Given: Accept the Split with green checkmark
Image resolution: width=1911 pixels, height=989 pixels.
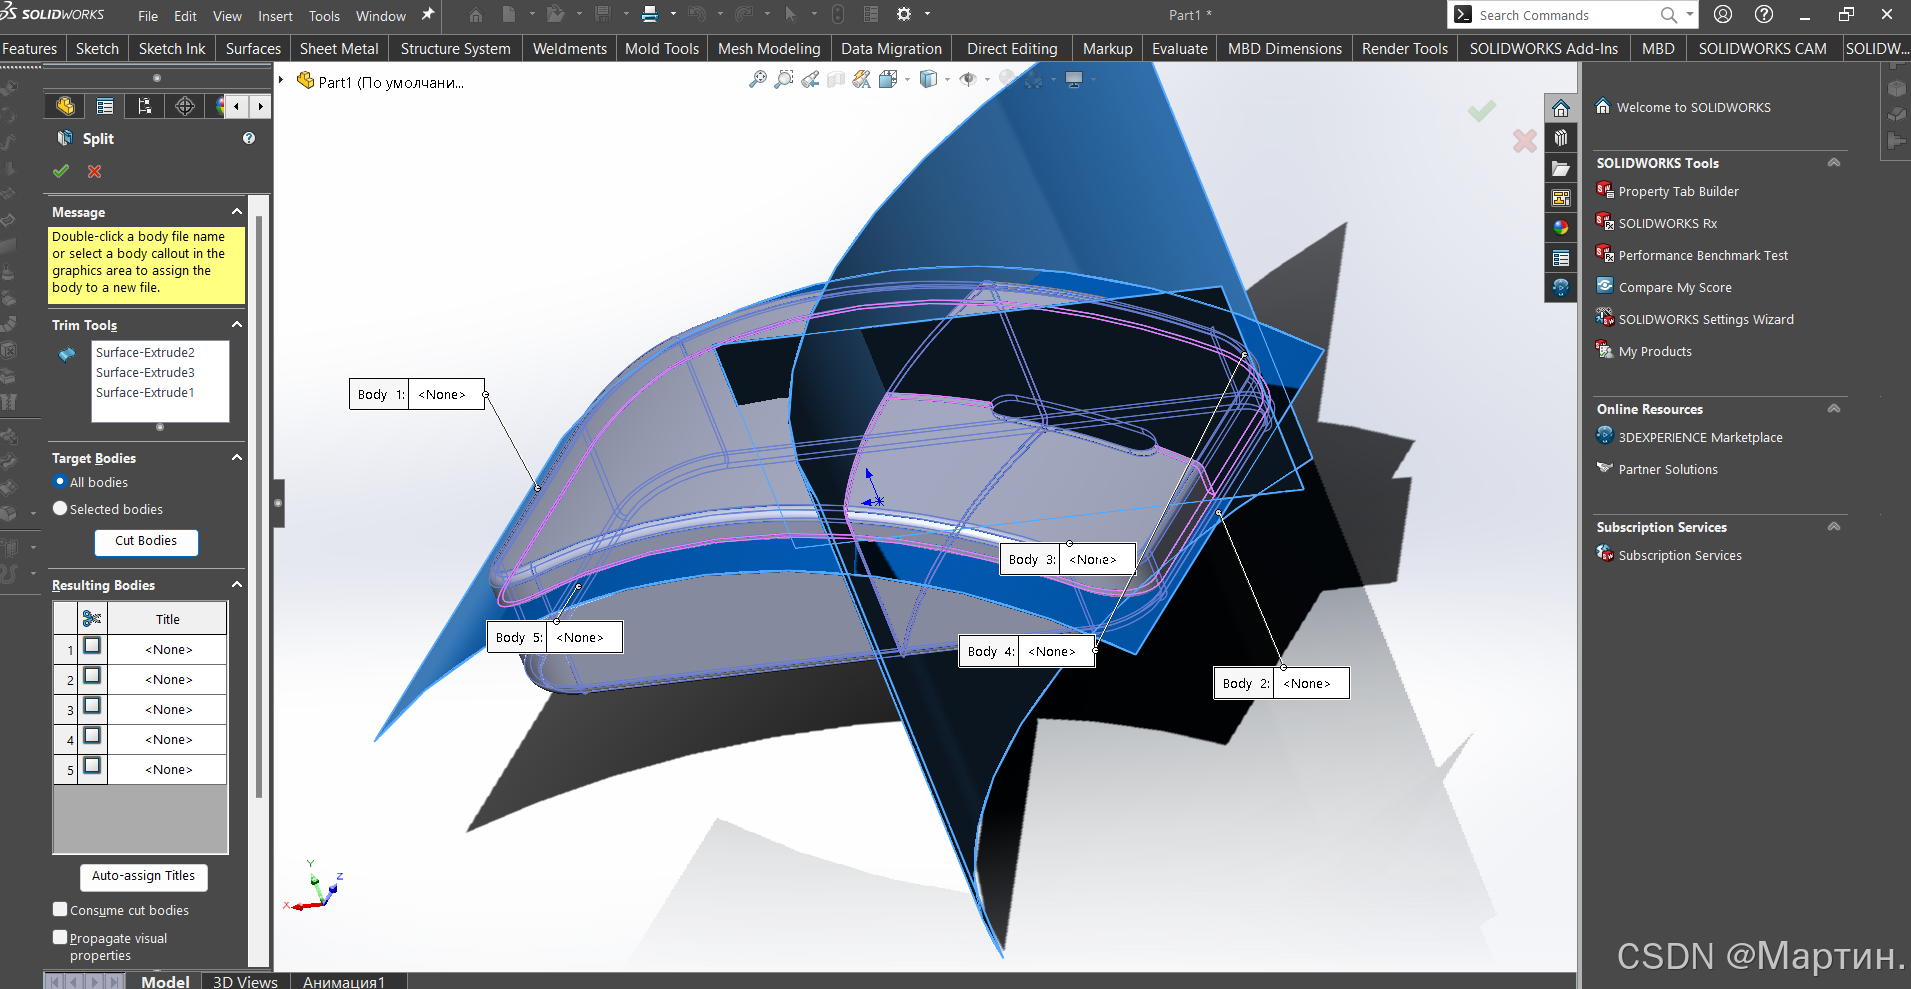Looking at the screenshot, I should pos(61,171).
